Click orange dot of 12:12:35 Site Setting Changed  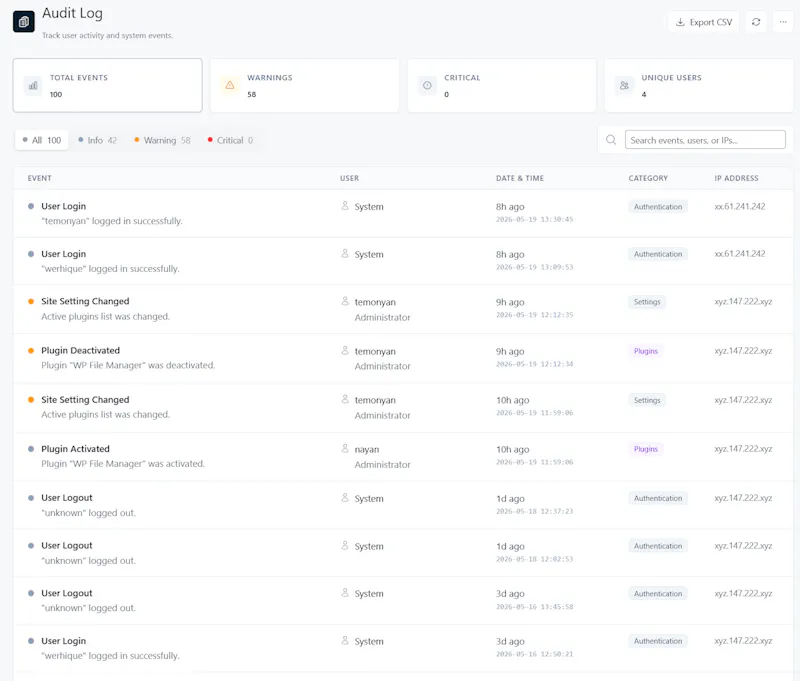(x=31, y=301)
